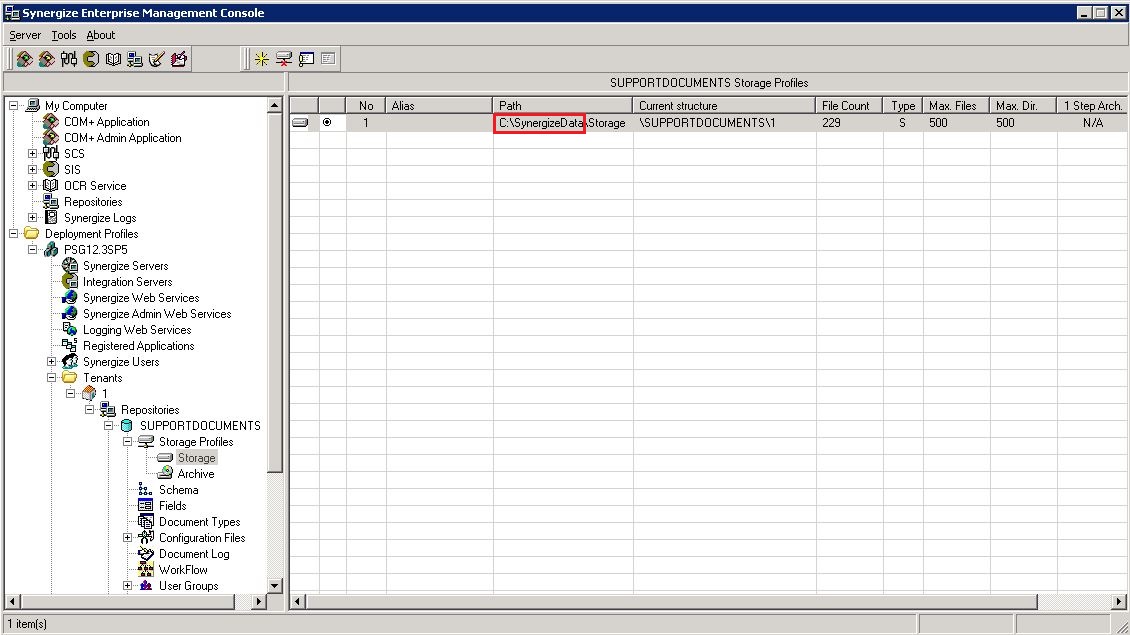The image size is (1130, 635).
Task: Click the yellow star New toolbar icon
Action: pyautogui.click(x=262, y=59)
